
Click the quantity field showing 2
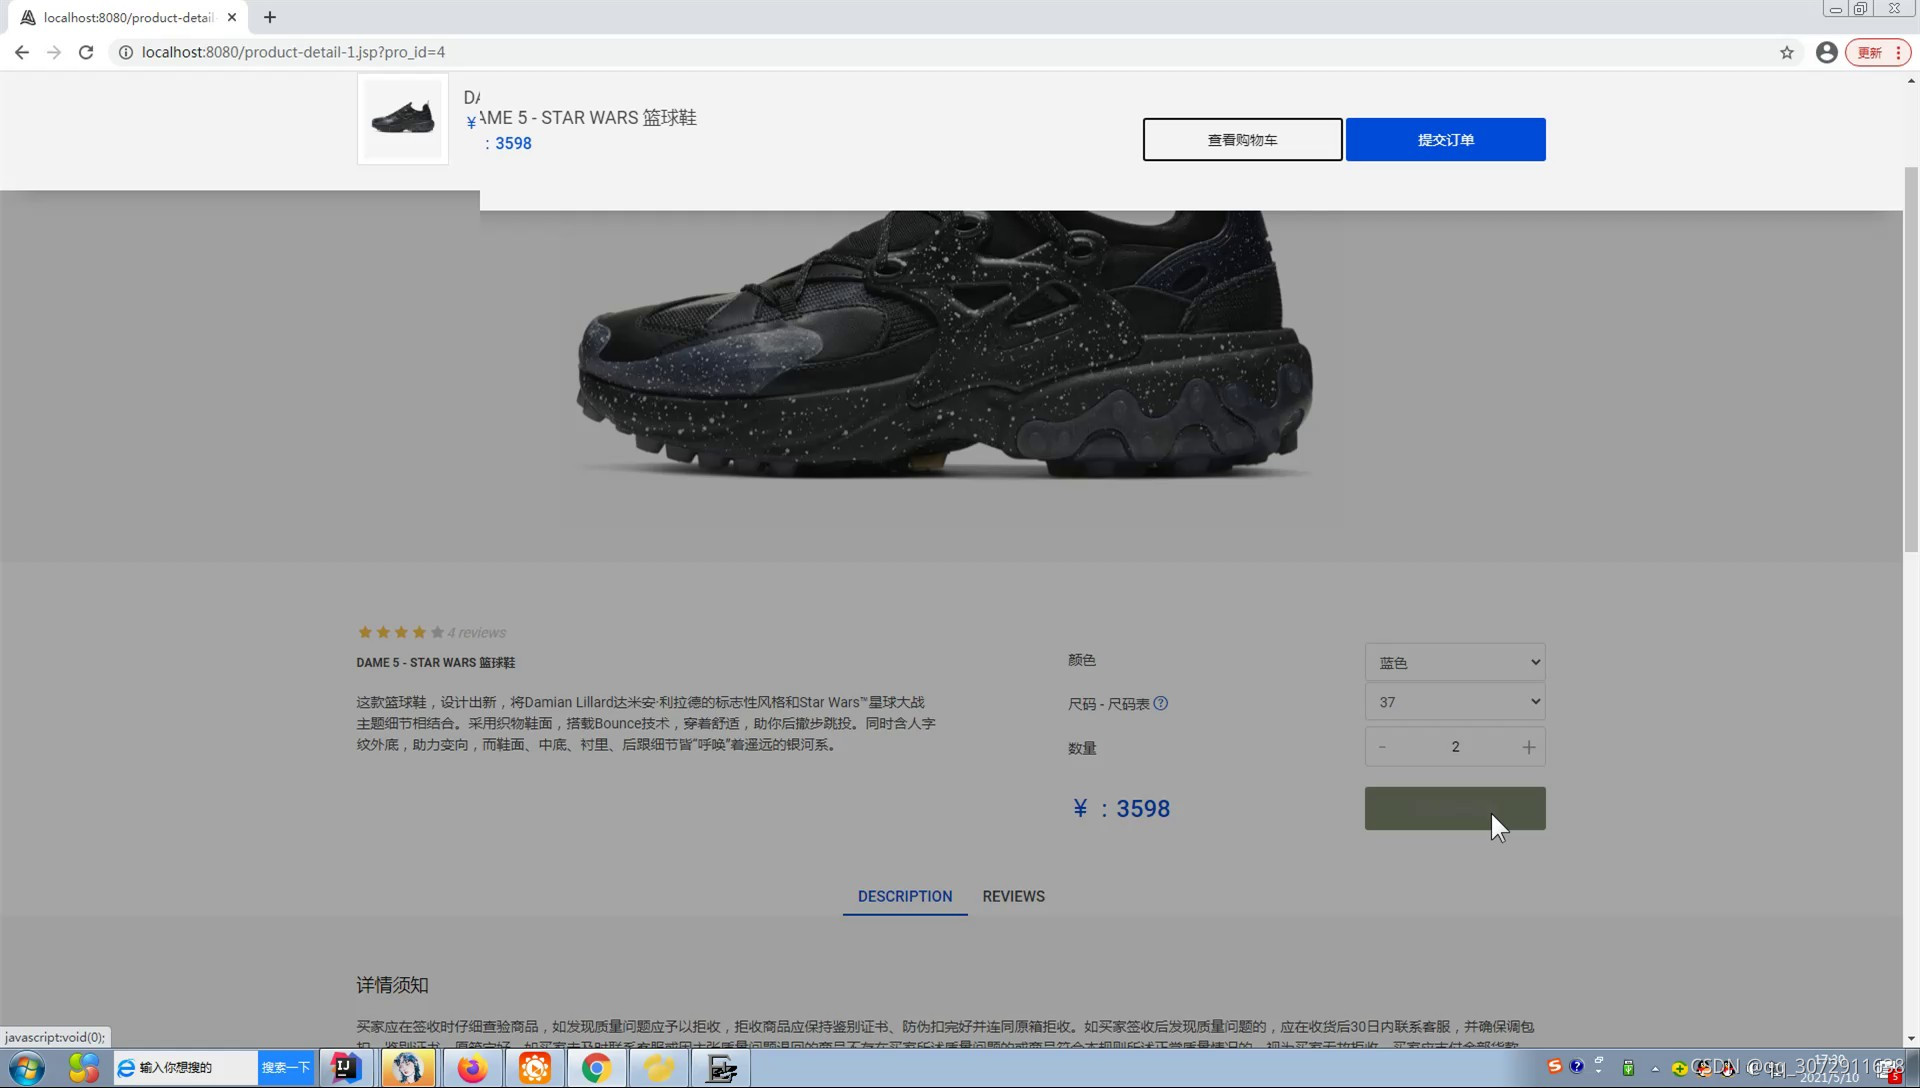1455,747
